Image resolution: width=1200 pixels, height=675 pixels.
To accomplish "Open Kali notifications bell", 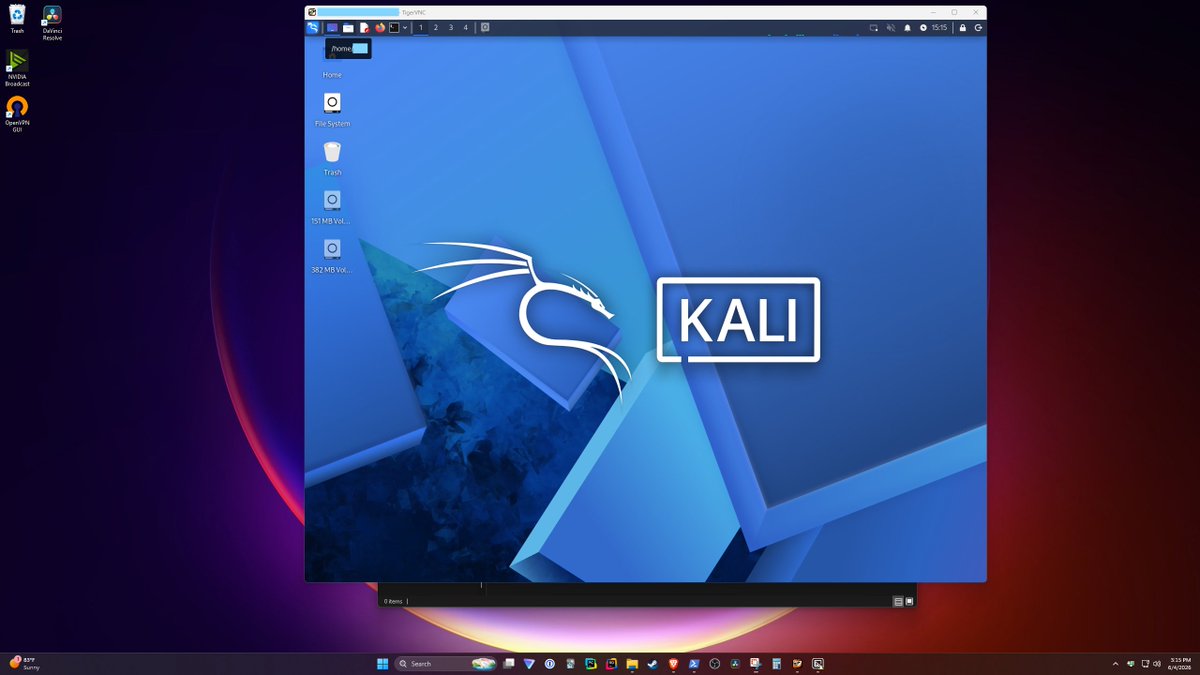I will pos(908,28).
